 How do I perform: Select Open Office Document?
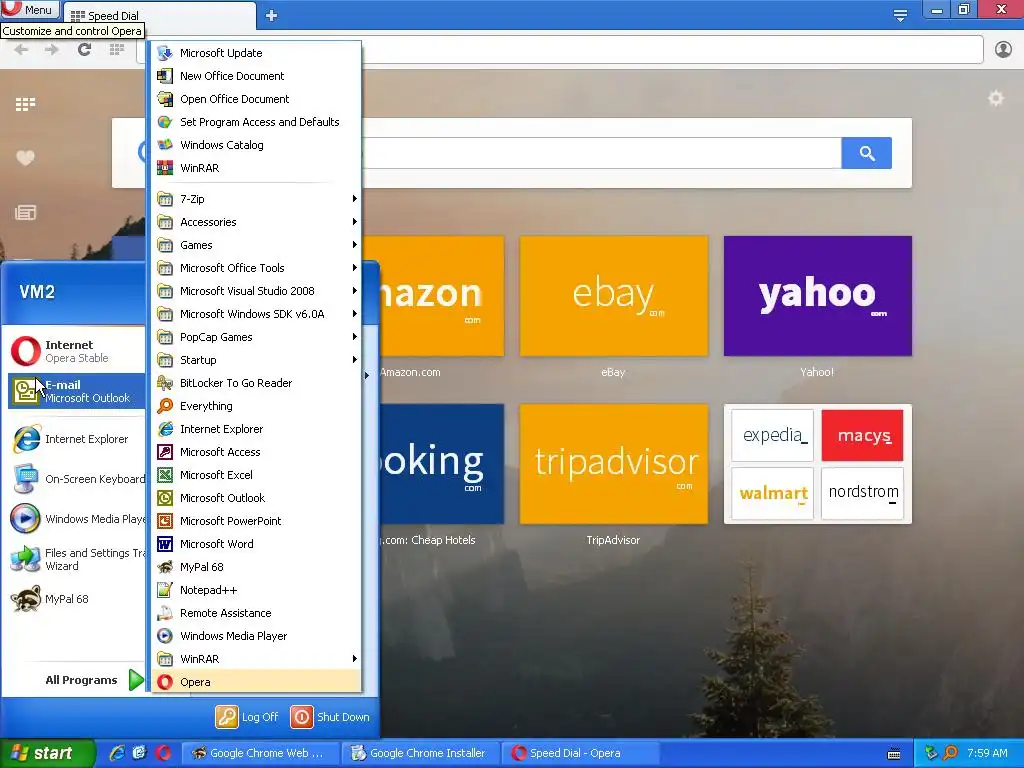[x=257, y=99]
